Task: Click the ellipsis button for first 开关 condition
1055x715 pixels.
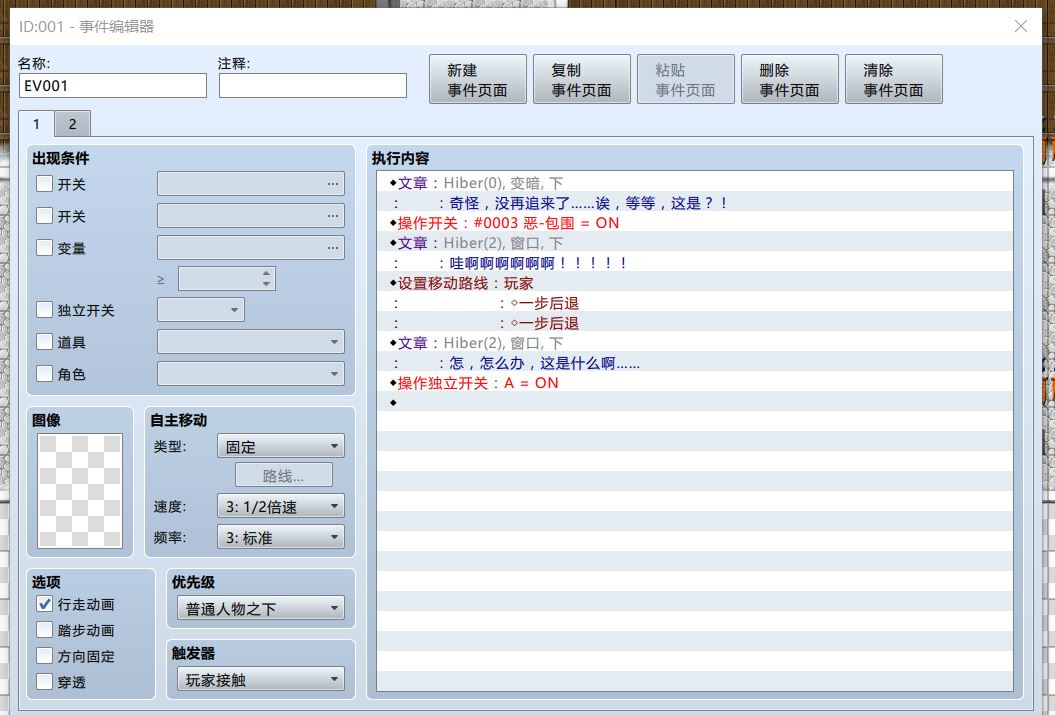Action: pyautogui.click(x=333, y=184)
